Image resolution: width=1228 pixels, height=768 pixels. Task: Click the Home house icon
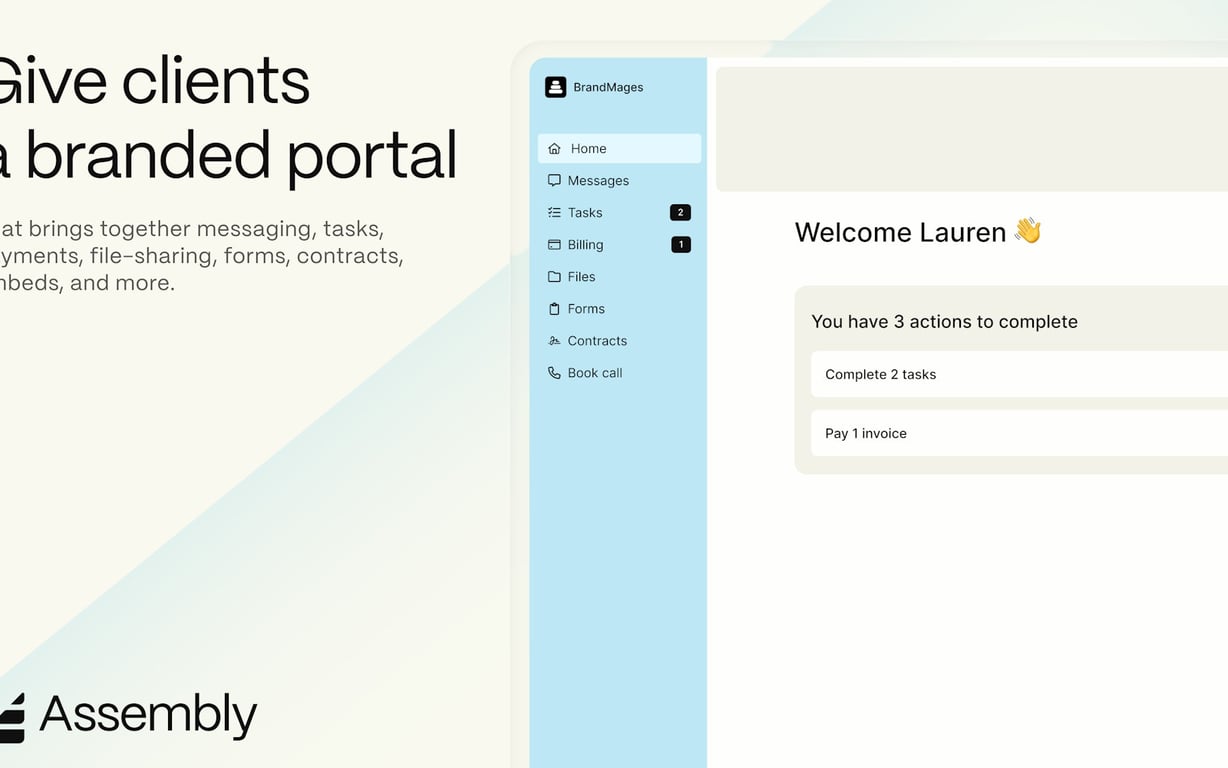tap(555, 148)
